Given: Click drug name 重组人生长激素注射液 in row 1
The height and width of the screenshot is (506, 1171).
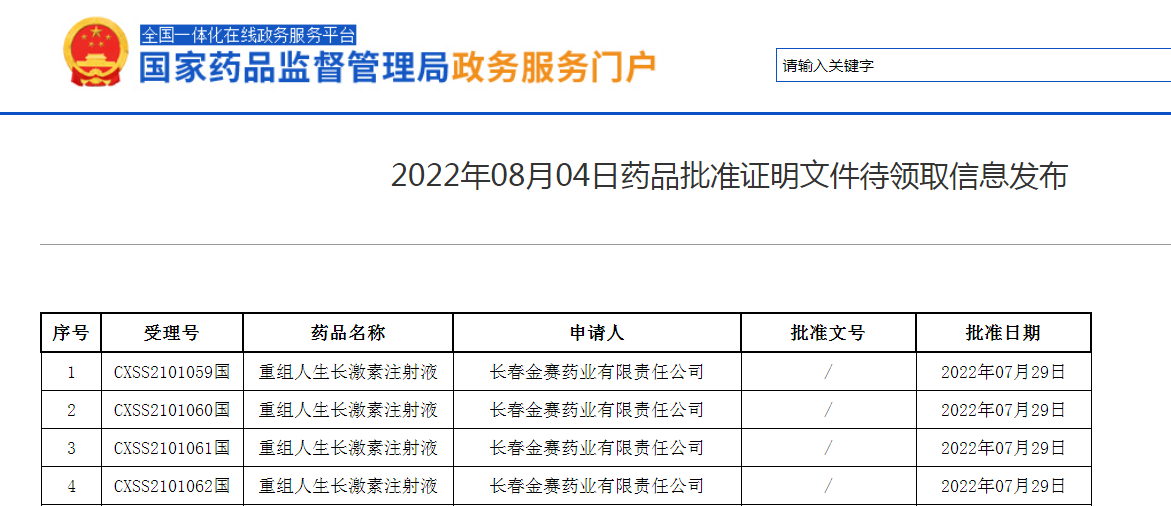Looking at the screenshot, I should point(348,372).
